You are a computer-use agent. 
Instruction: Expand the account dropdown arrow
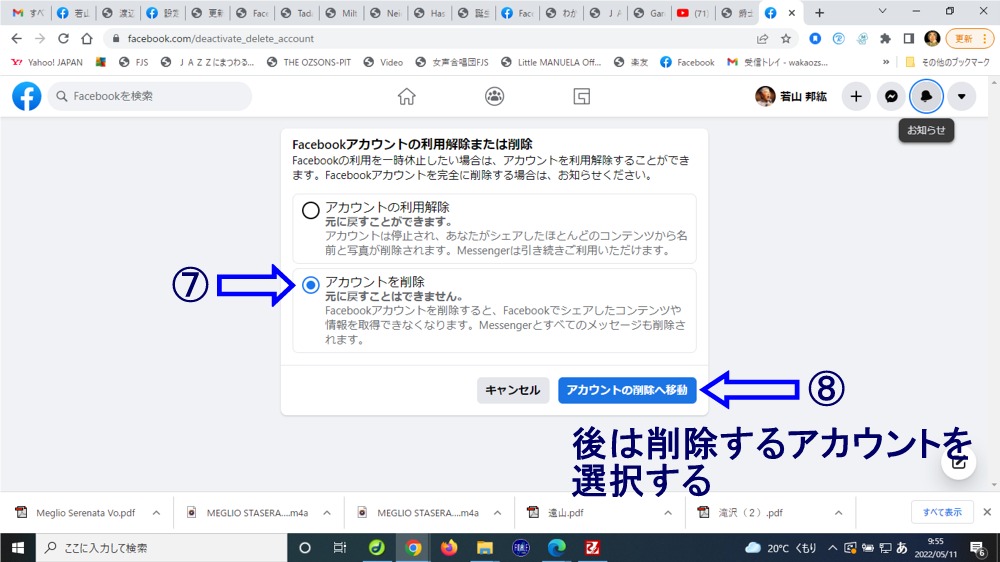pos(961,96)
